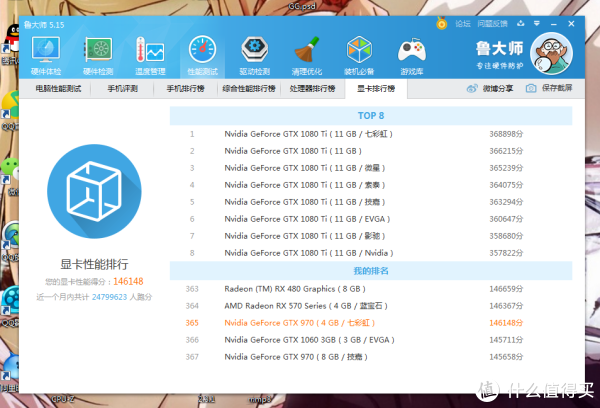Select rank 4 GTX 1080 Ti 索泰 row
Viewport: 600px width, 408px height.
coord(371,185)
